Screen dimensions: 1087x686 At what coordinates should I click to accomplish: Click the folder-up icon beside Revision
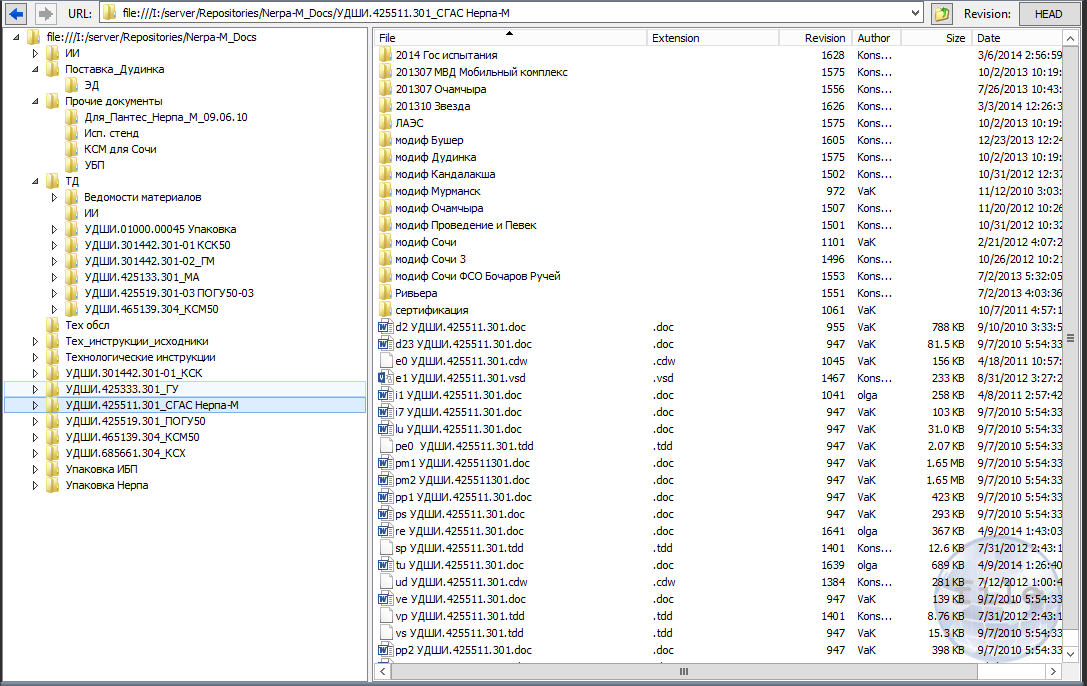[x=941, y=13]
